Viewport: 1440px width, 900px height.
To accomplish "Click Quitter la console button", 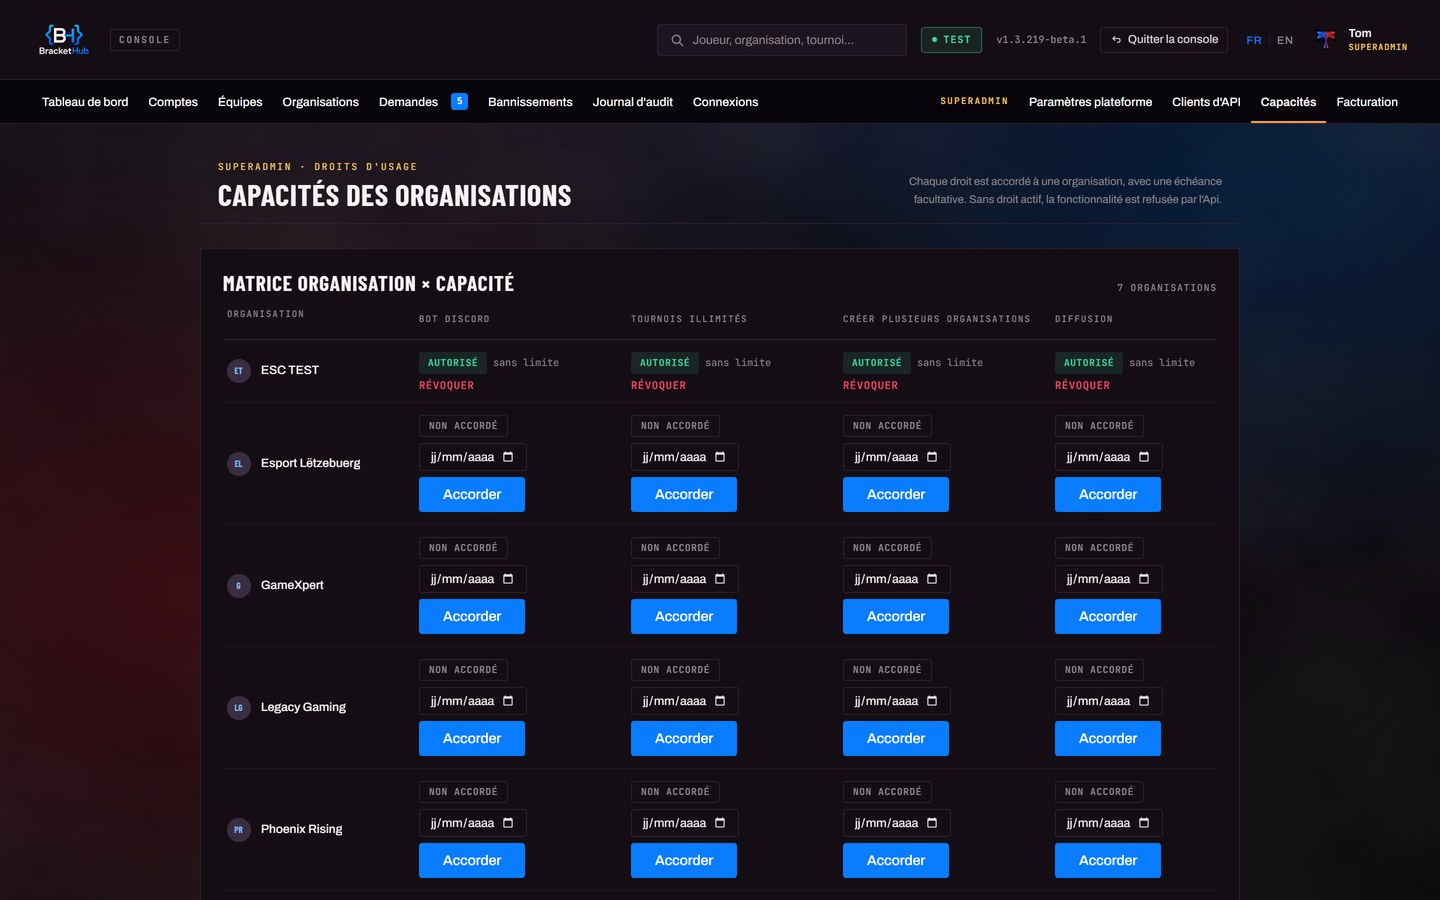I will [1165, 40].
